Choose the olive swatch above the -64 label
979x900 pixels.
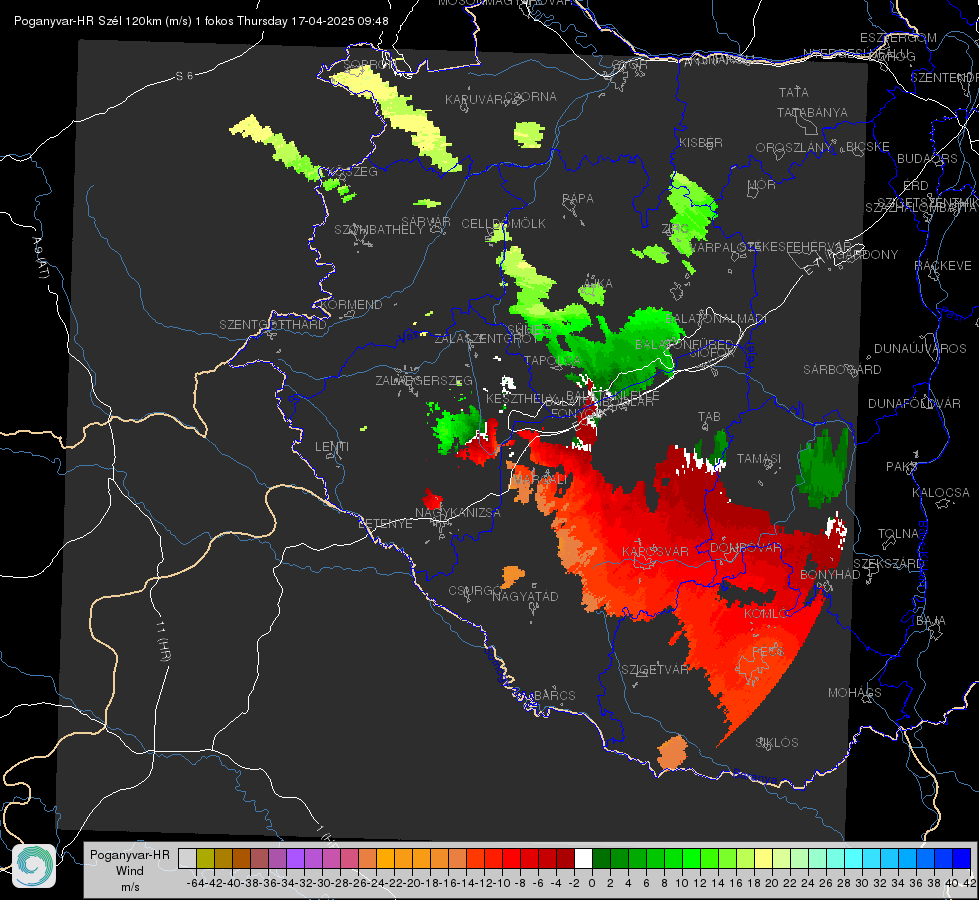click(x=205, y=859)
